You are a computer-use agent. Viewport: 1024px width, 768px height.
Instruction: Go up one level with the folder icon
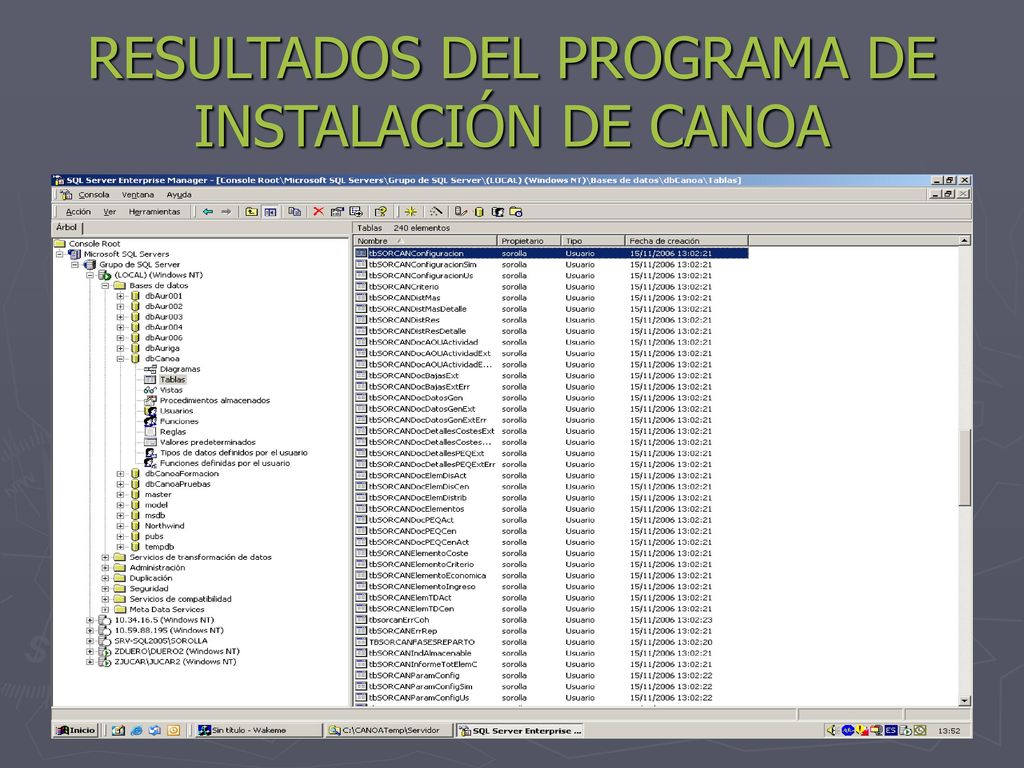pos(251,212)
